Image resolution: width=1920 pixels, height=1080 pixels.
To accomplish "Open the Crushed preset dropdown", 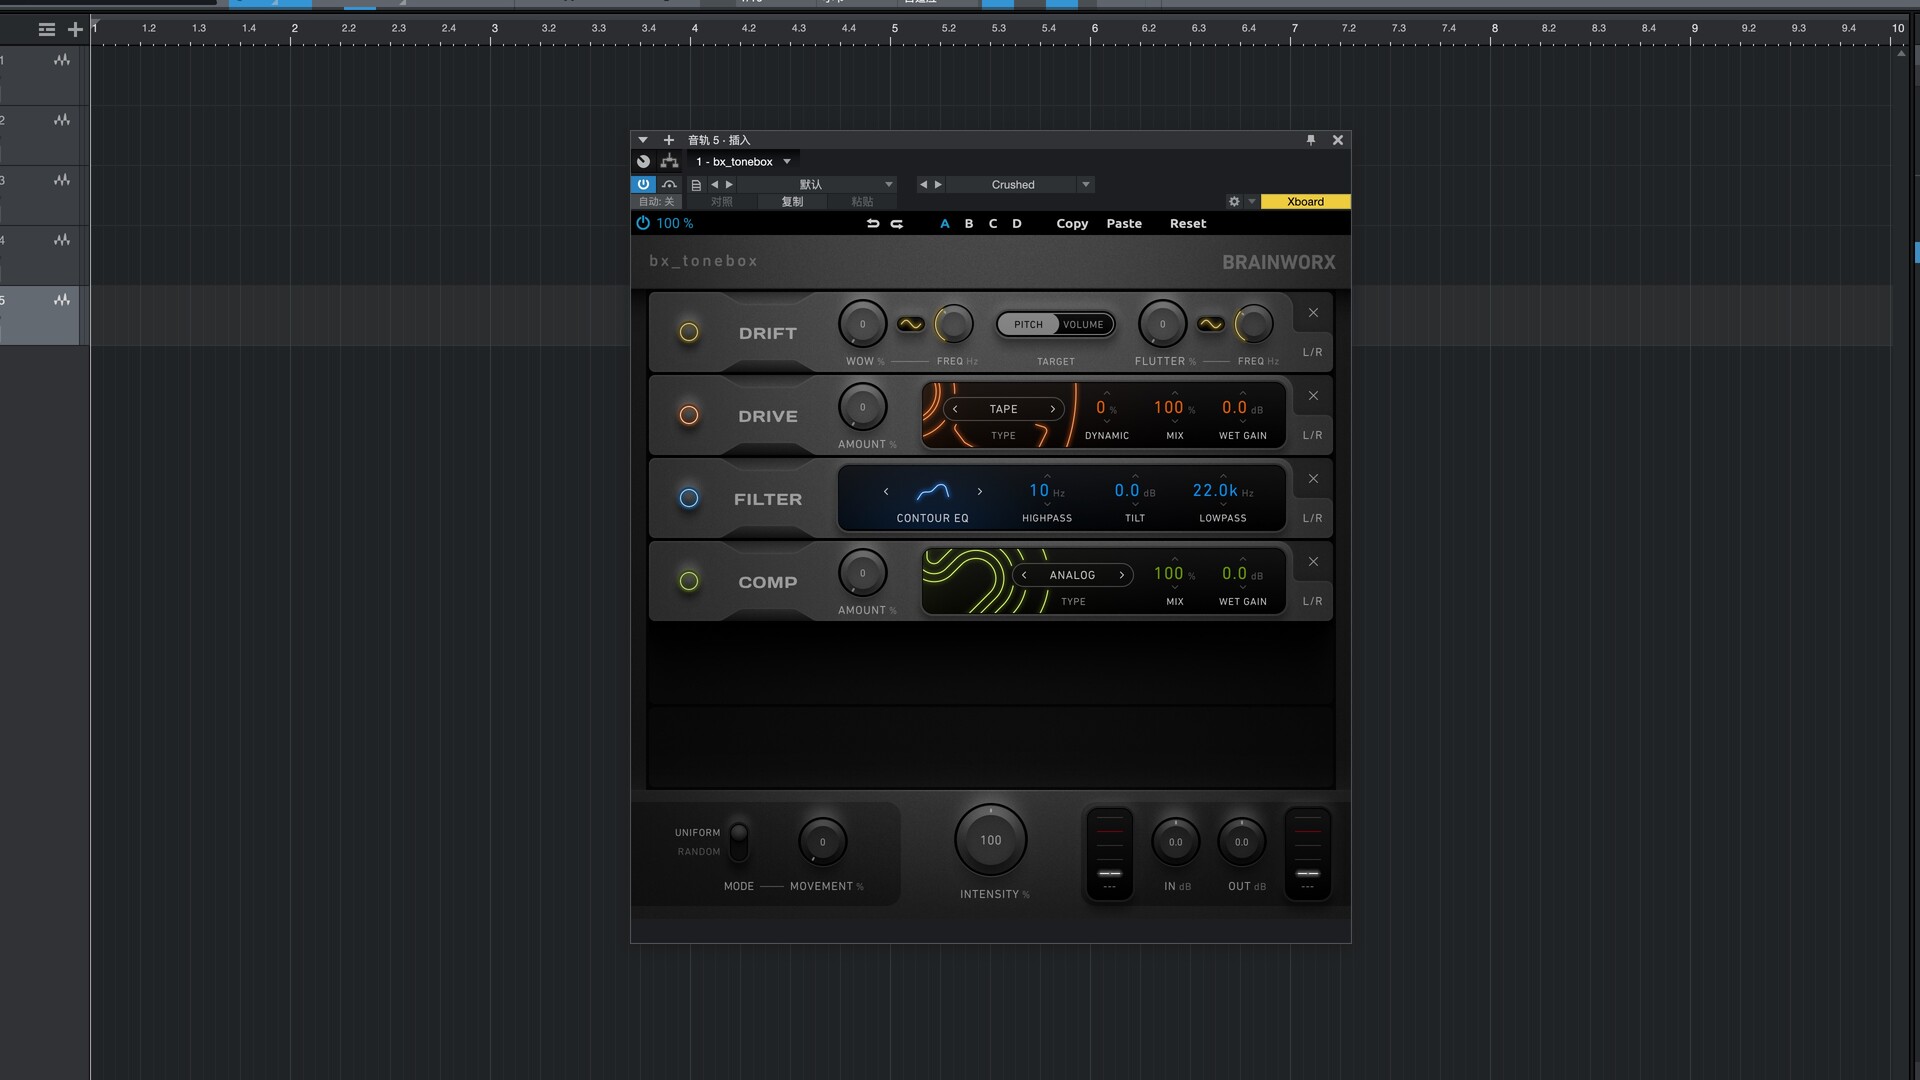I will [x=1086, y=184].
